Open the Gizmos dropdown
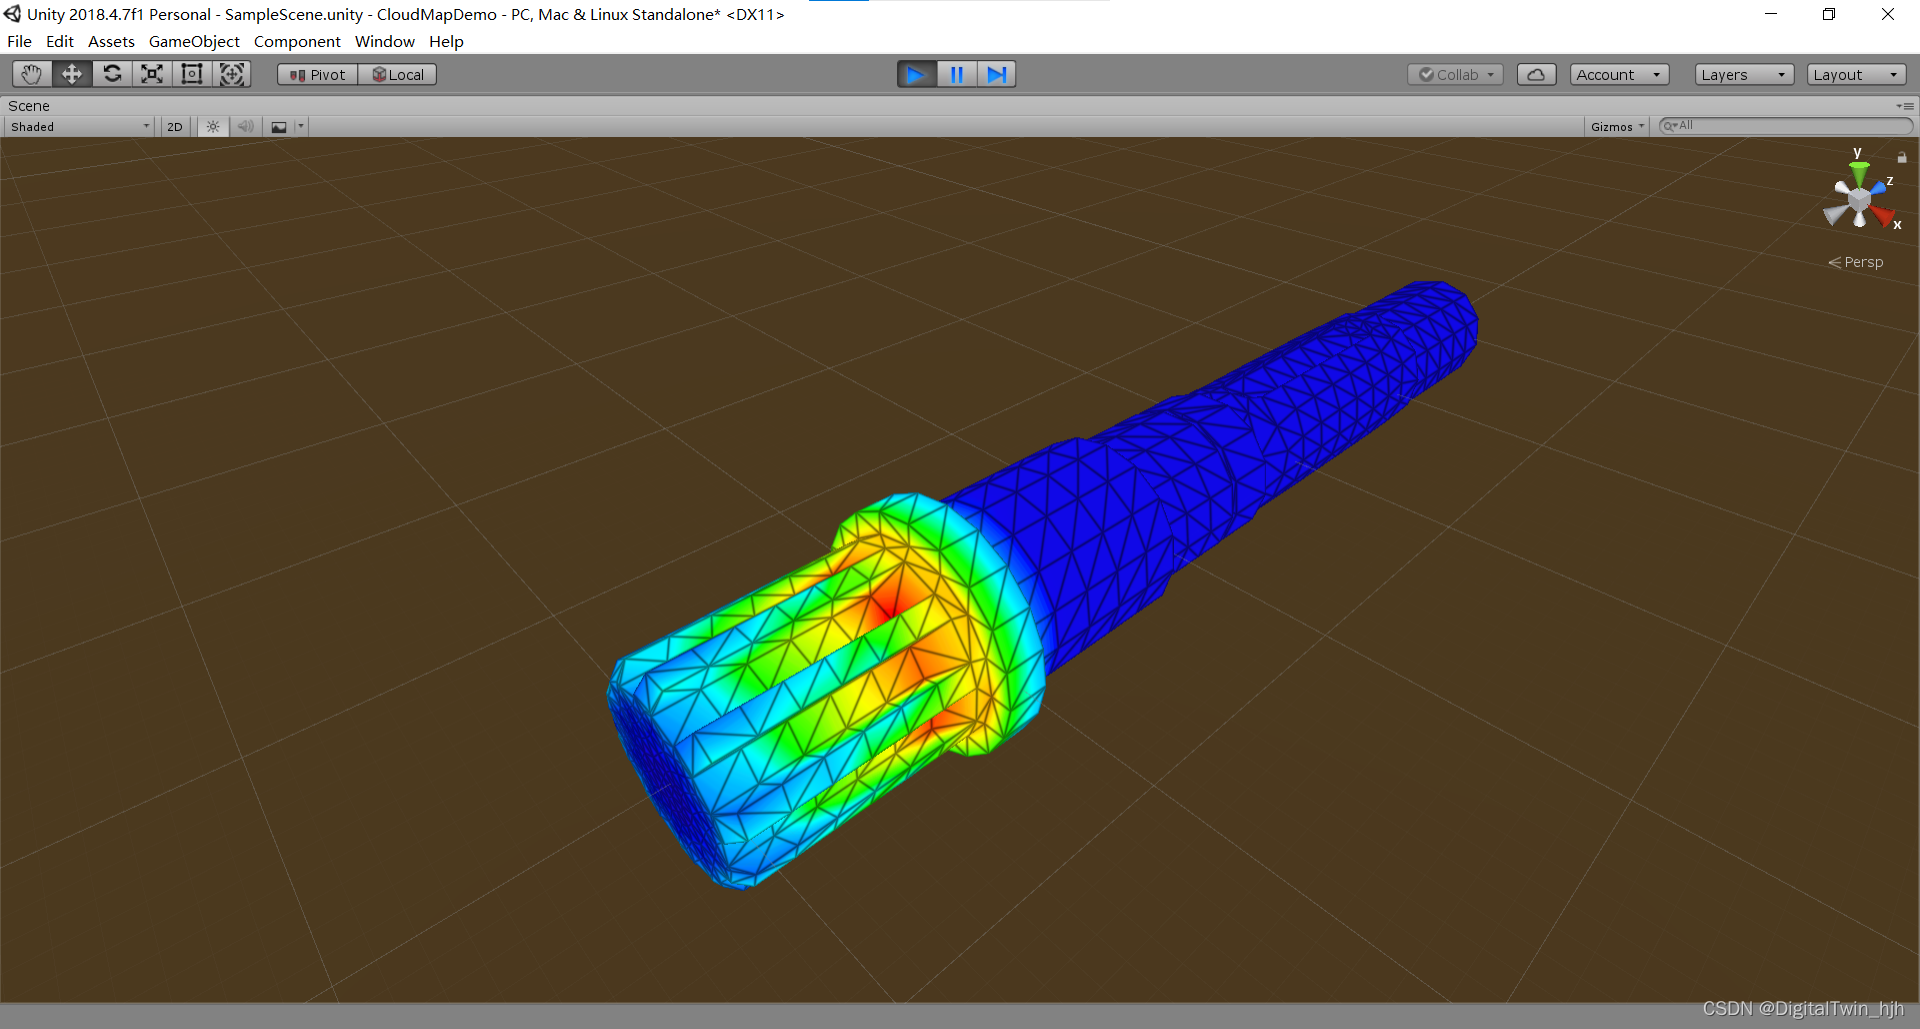 coord(1617,127)
